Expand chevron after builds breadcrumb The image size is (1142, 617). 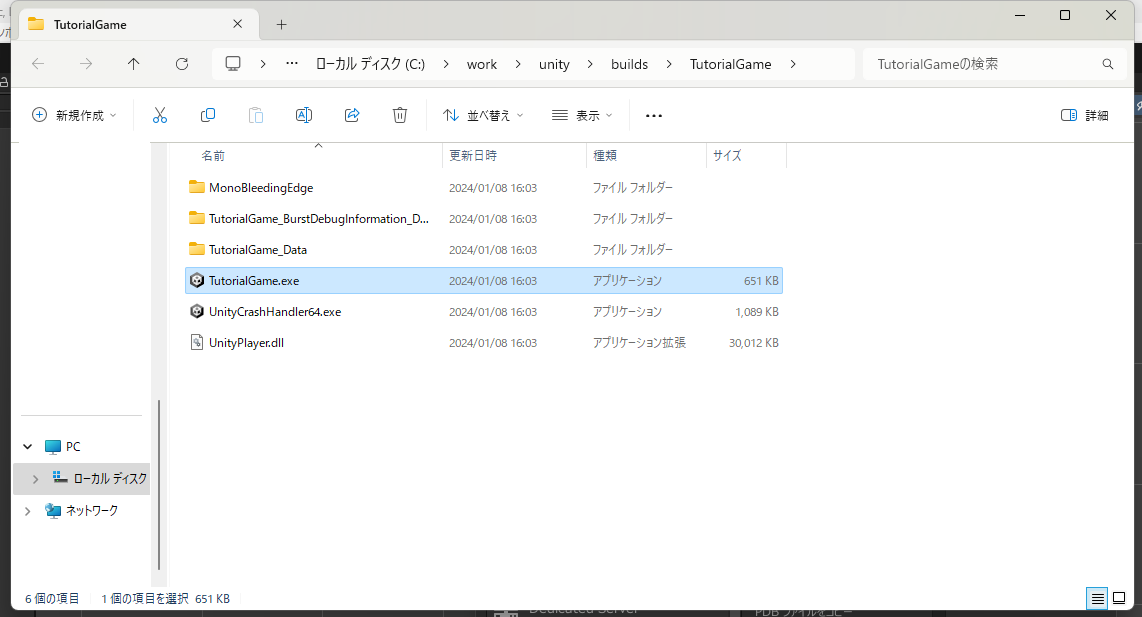(x=669, y=64)
